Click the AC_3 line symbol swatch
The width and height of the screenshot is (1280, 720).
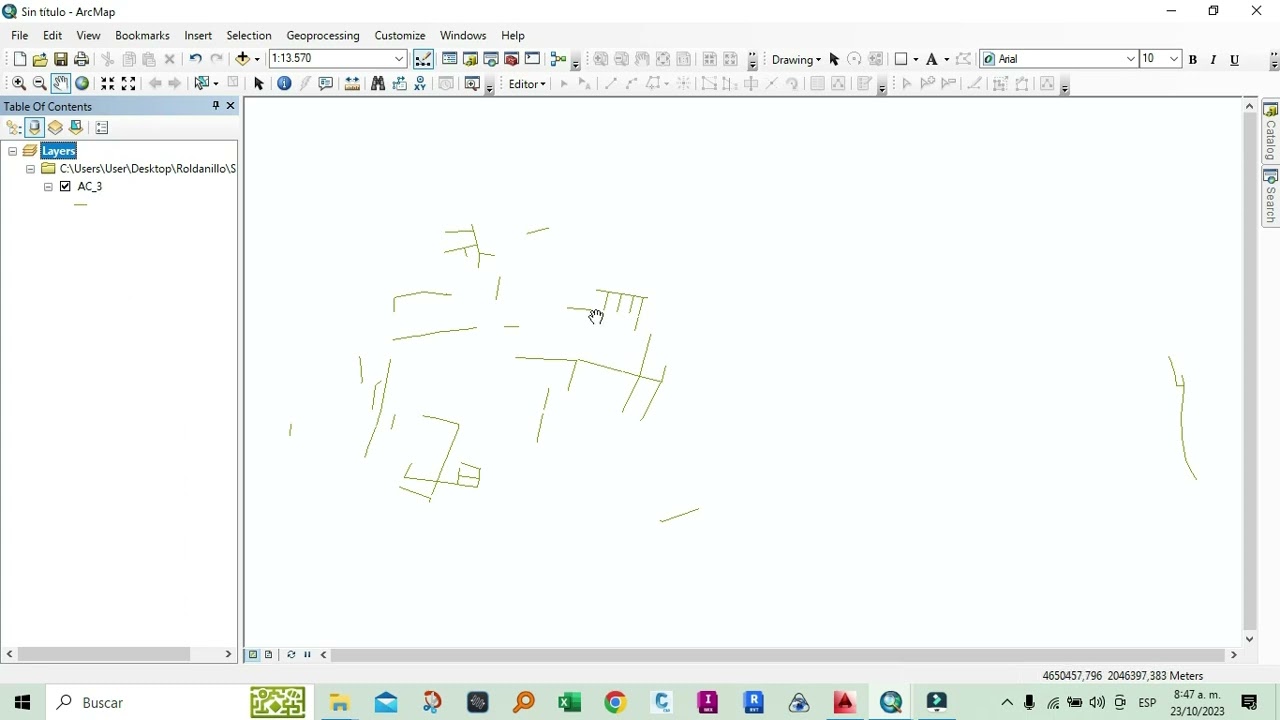(x=81, y=205)
